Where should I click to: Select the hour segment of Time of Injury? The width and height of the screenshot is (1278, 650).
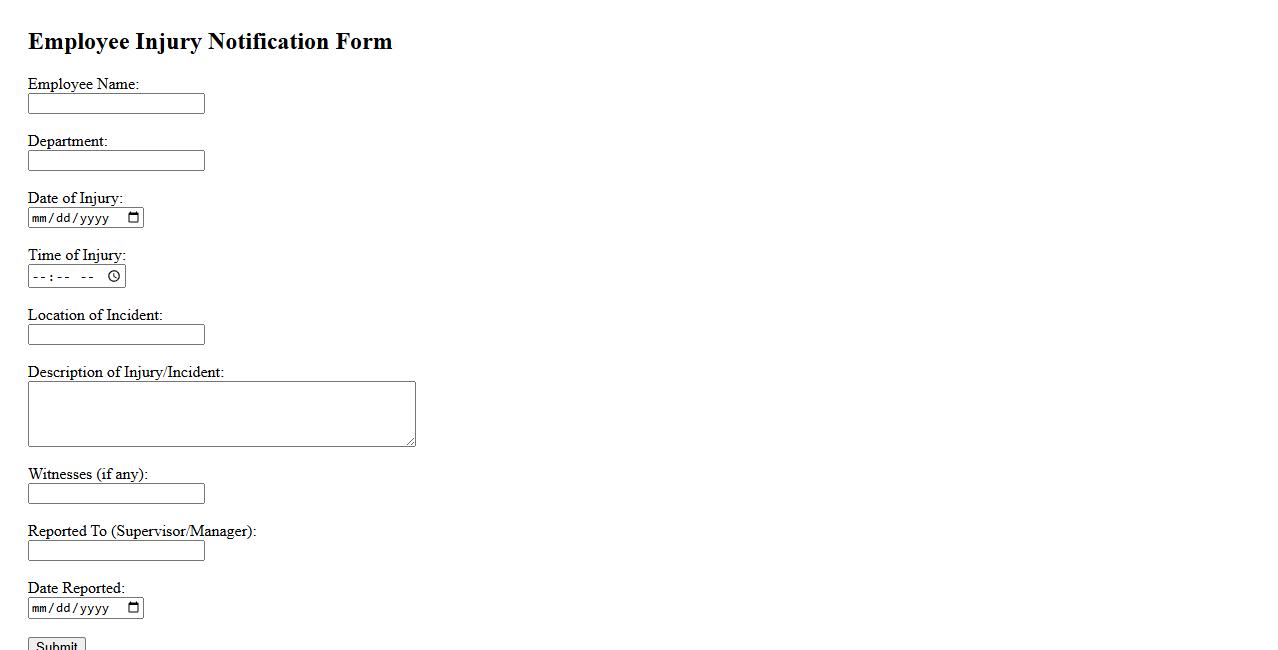tap(38, 276)
